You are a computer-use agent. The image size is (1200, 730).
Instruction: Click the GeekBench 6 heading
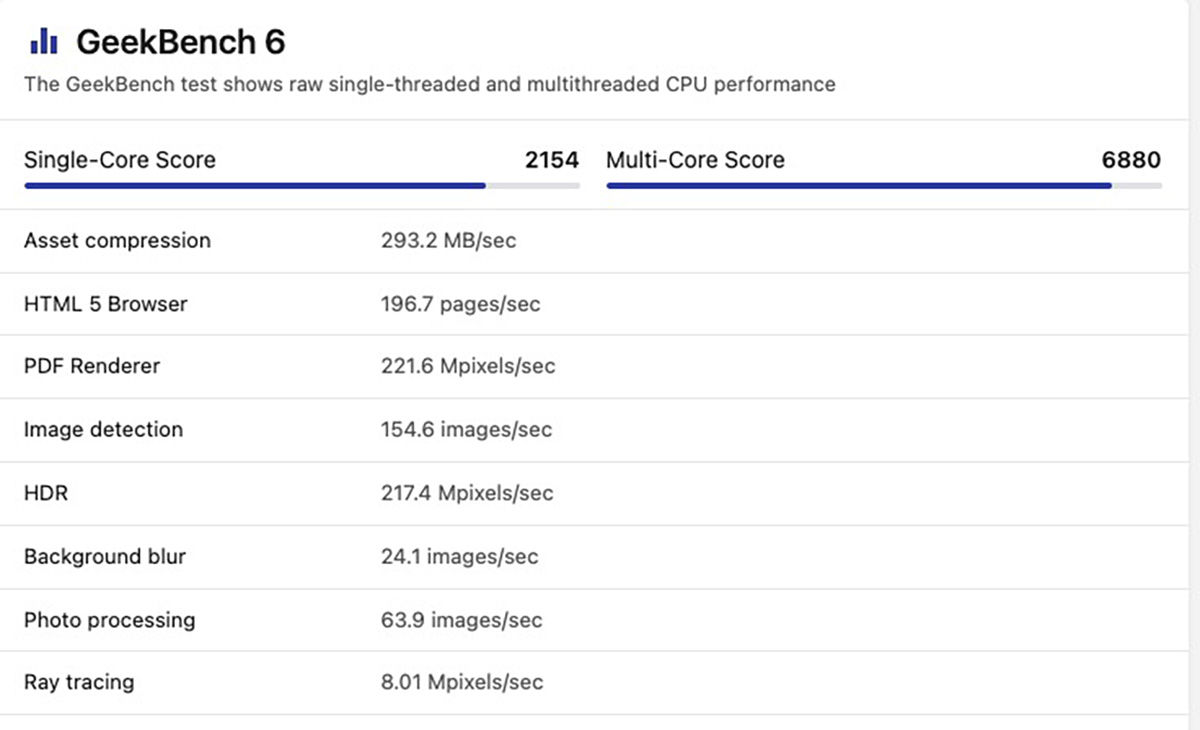pos(181,42)
